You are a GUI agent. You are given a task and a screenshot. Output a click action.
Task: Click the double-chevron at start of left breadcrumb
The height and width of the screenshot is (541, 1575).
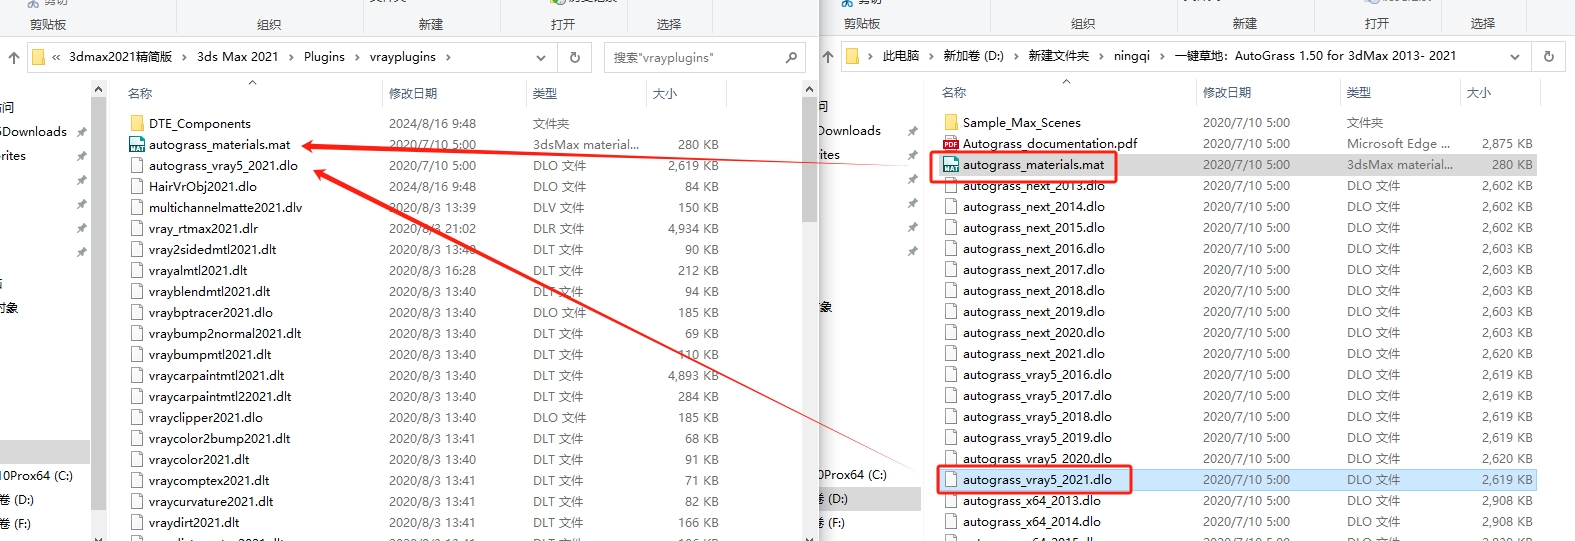tap(57, 57)
